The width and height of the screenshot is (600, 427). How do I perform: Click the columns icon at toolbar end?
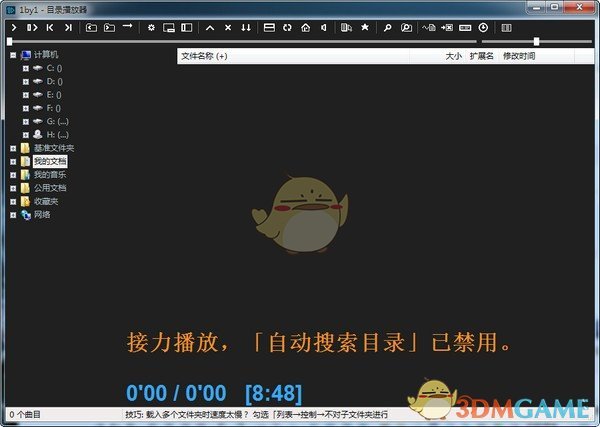click(506, 28)
